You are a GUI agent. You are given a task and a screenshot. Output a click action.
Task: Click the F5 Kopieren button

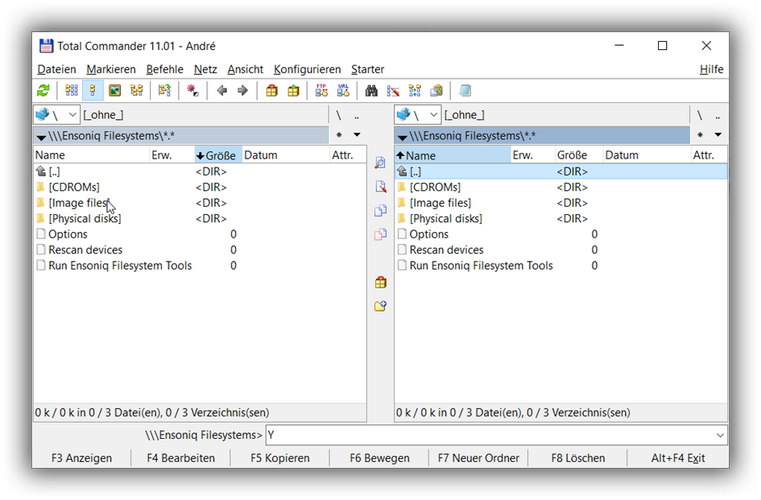pyautogui.click(x=280, y=458)
